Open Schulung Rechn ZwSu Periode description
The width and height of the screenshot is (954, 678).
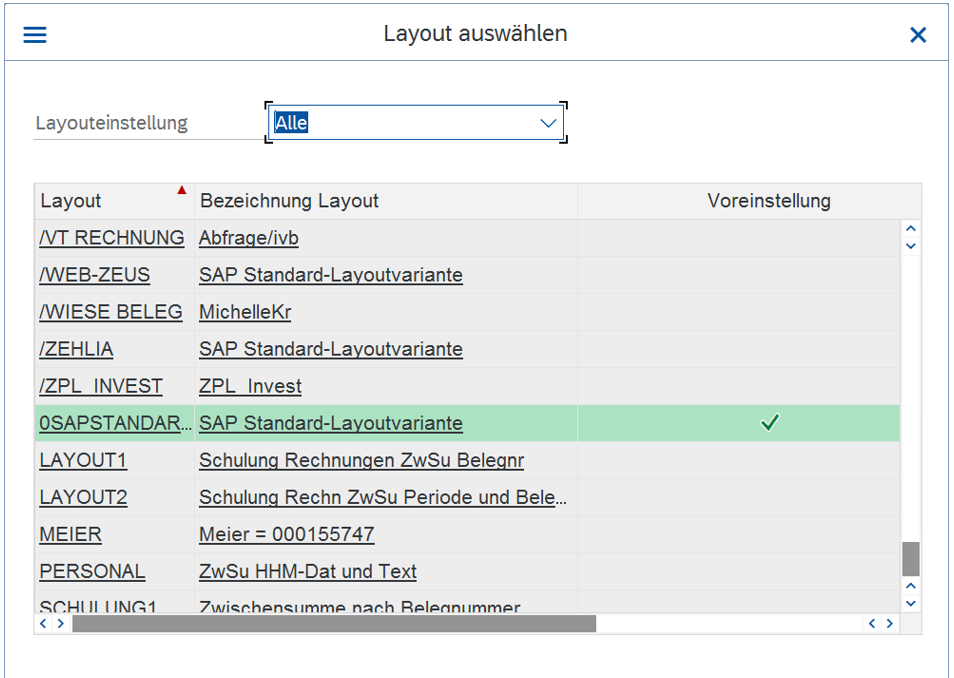click(383, 497)
